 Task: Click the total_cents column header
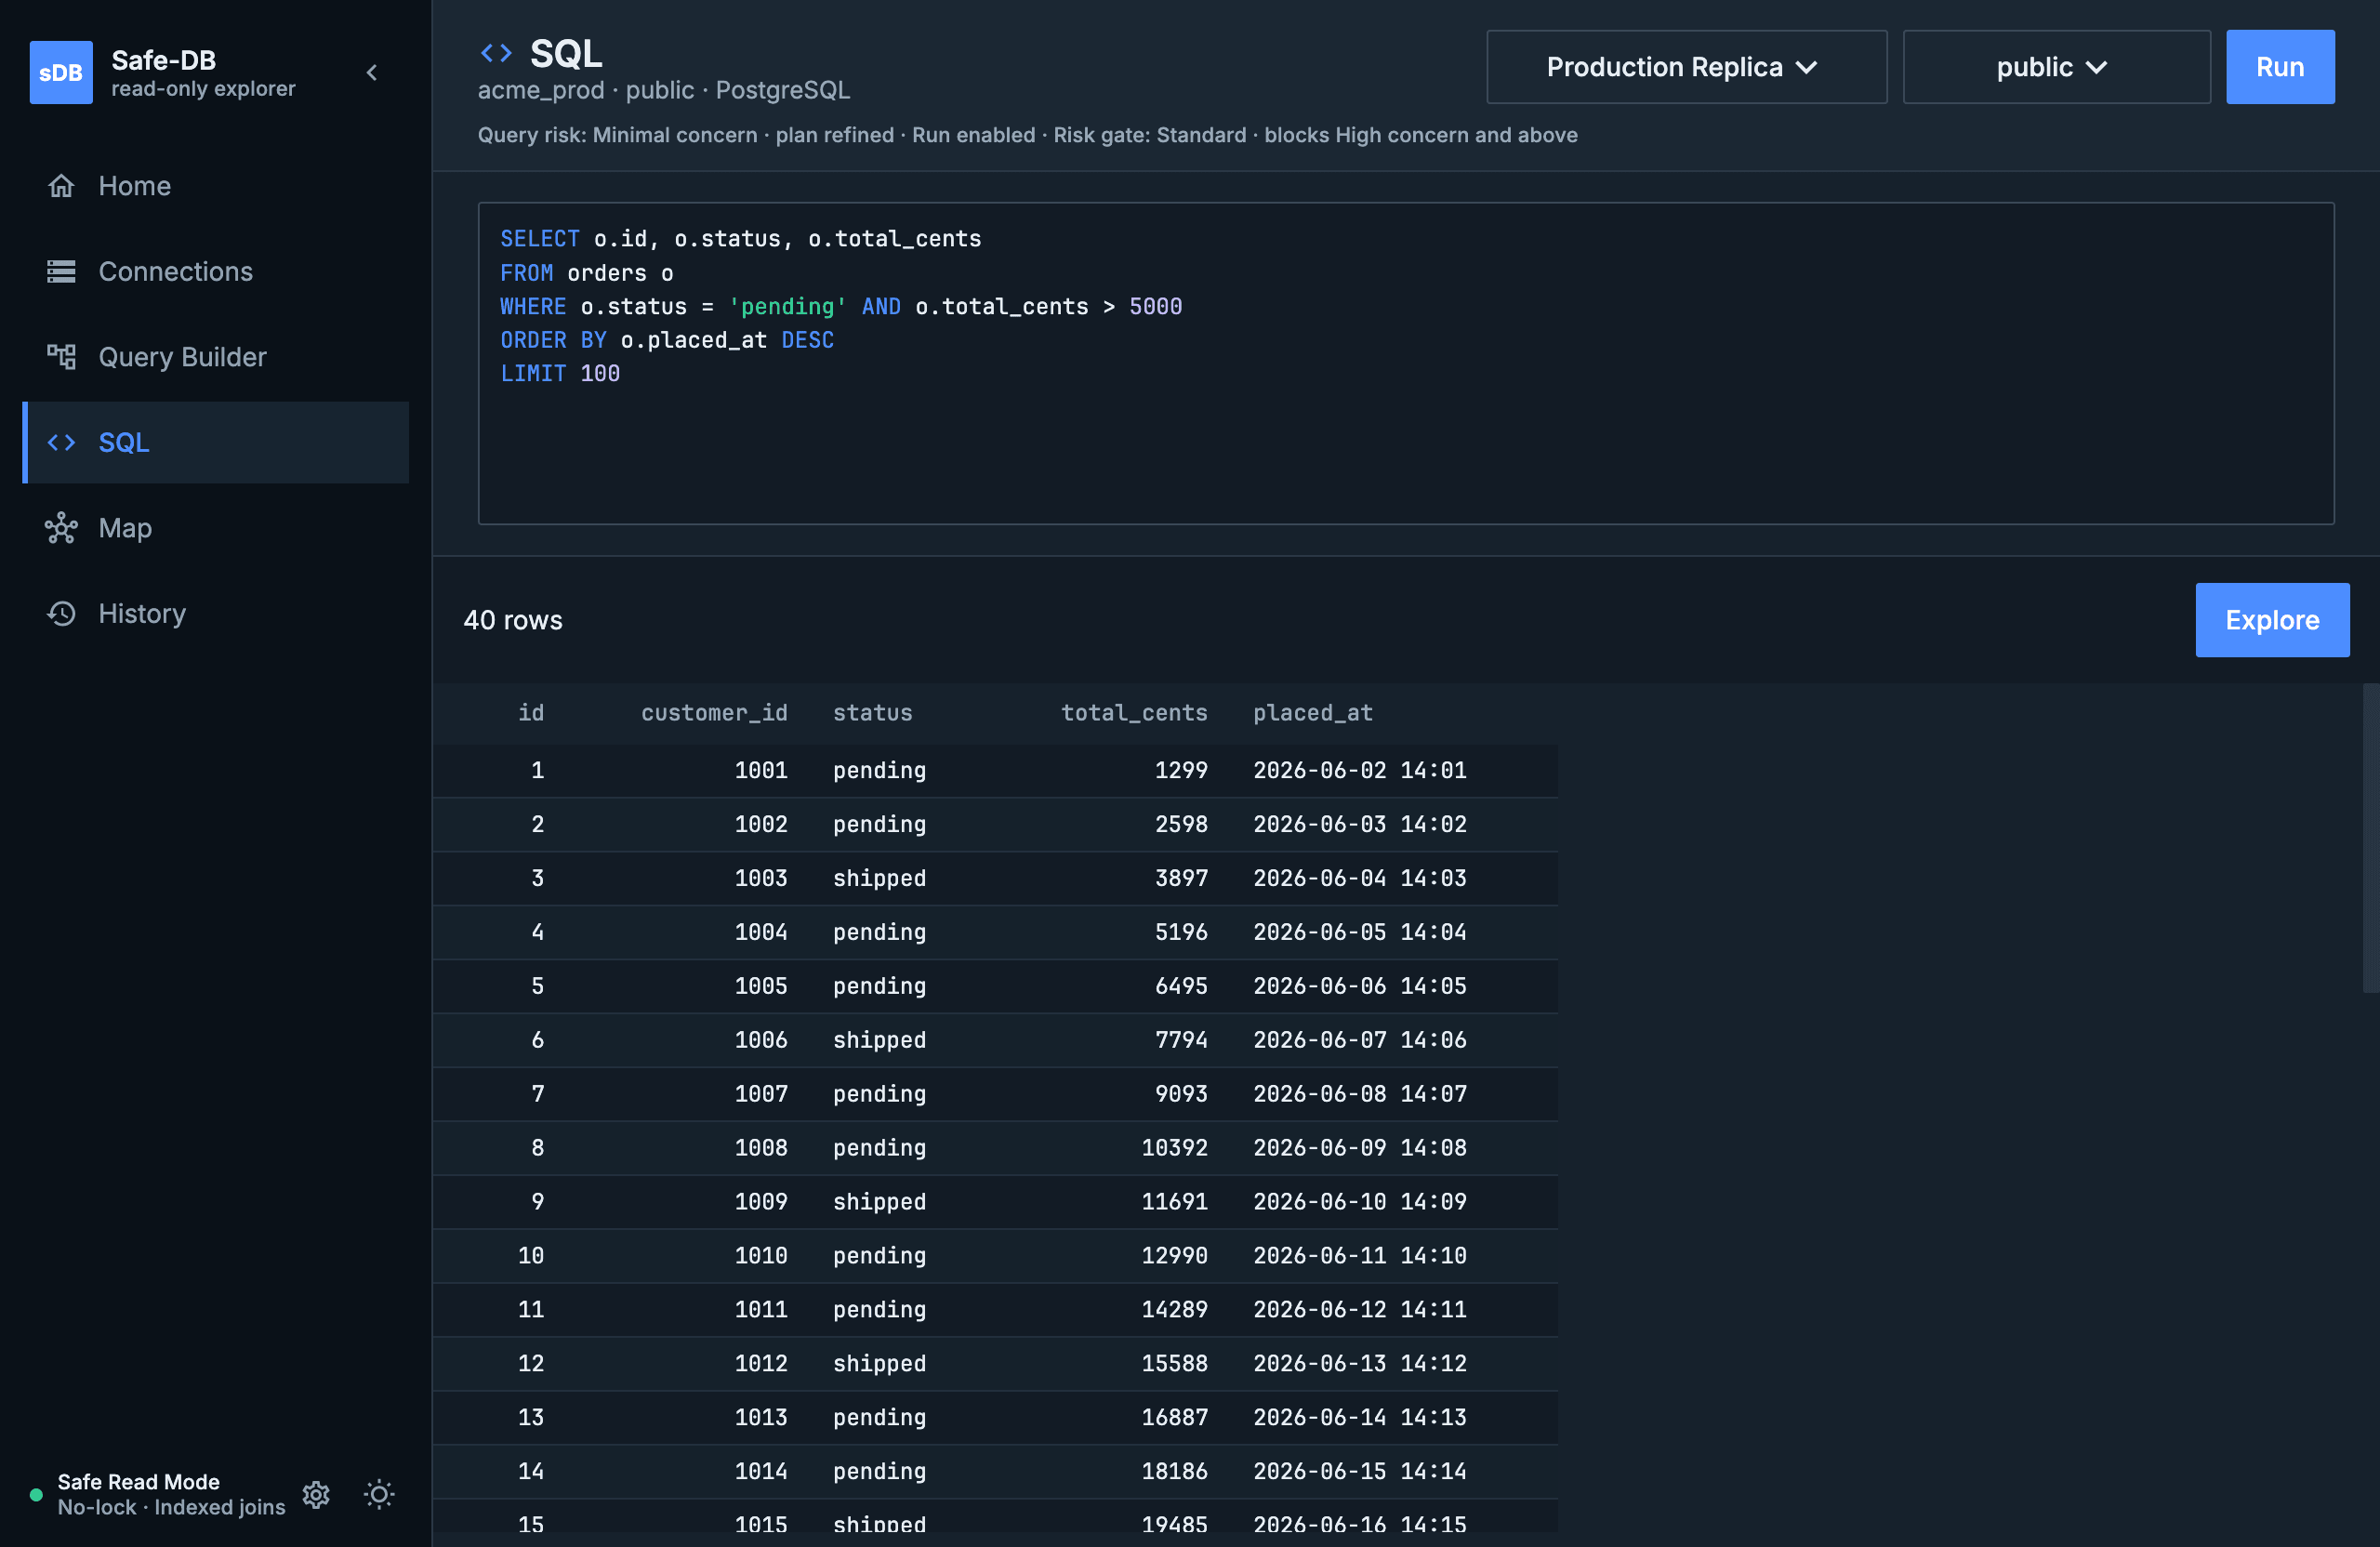[1134, 713]
